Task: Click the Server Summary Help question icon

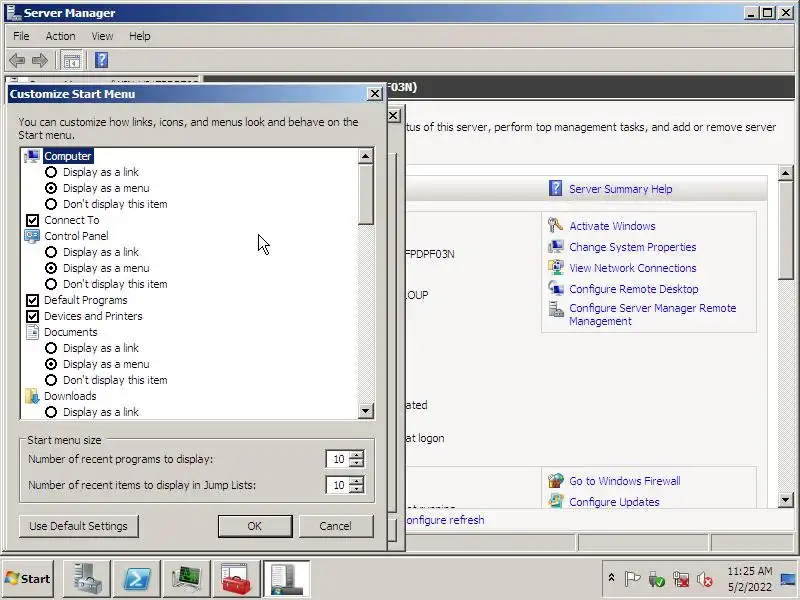Action: 556,188
